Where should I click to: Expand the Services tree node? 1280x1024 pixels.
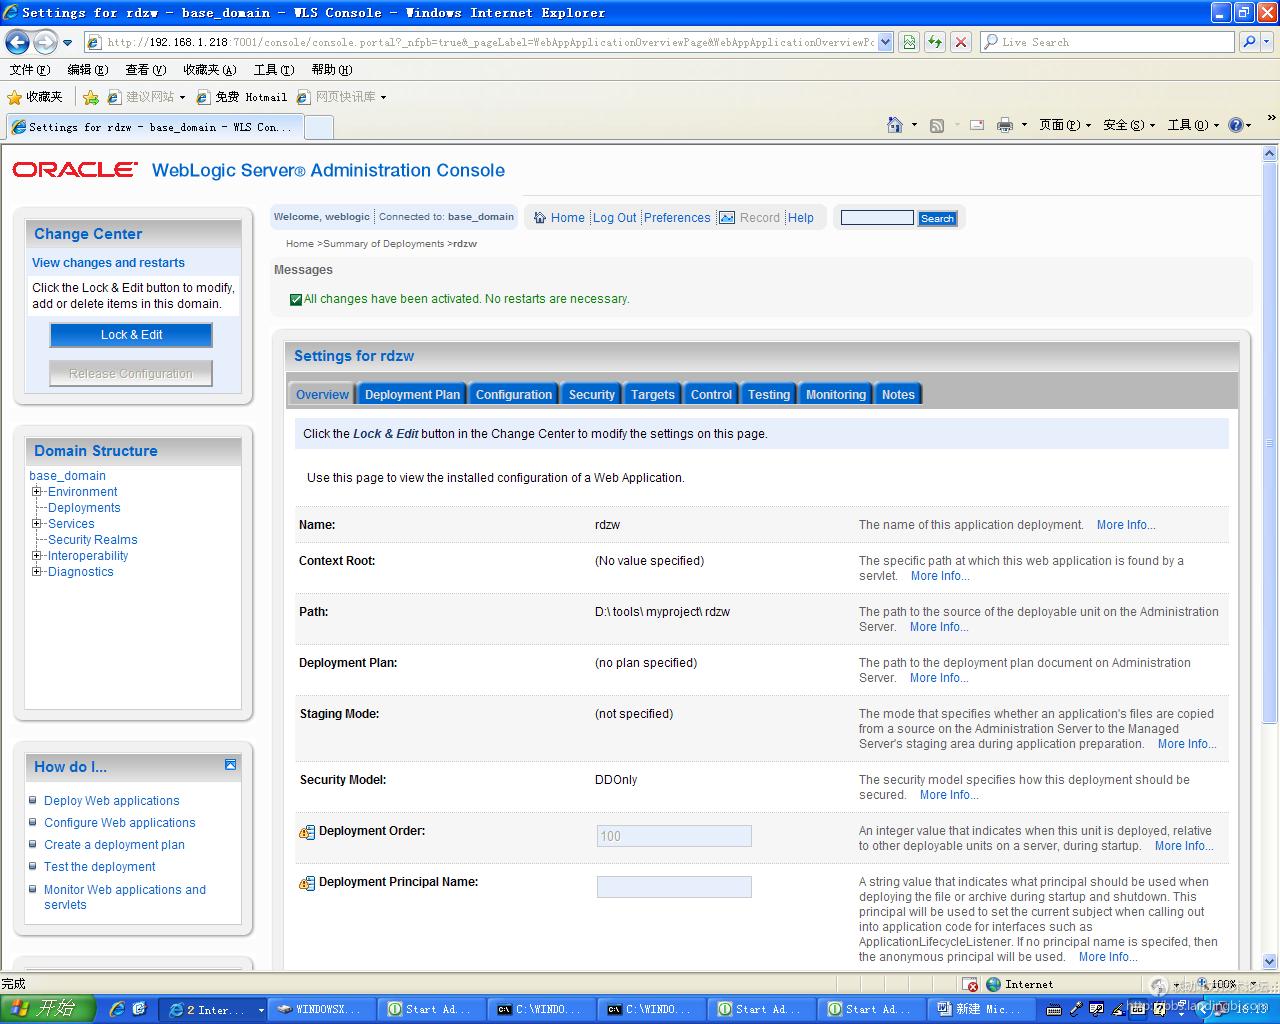point(37,524)
